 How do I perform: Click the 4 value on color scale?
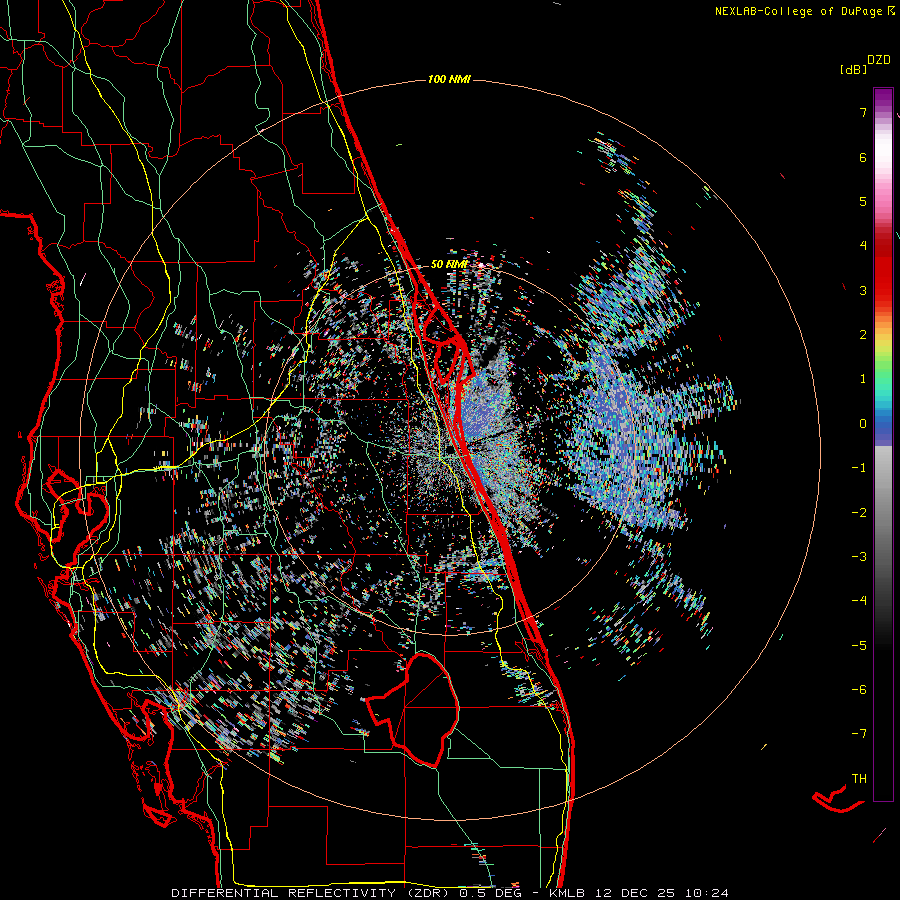coord(863,246)
